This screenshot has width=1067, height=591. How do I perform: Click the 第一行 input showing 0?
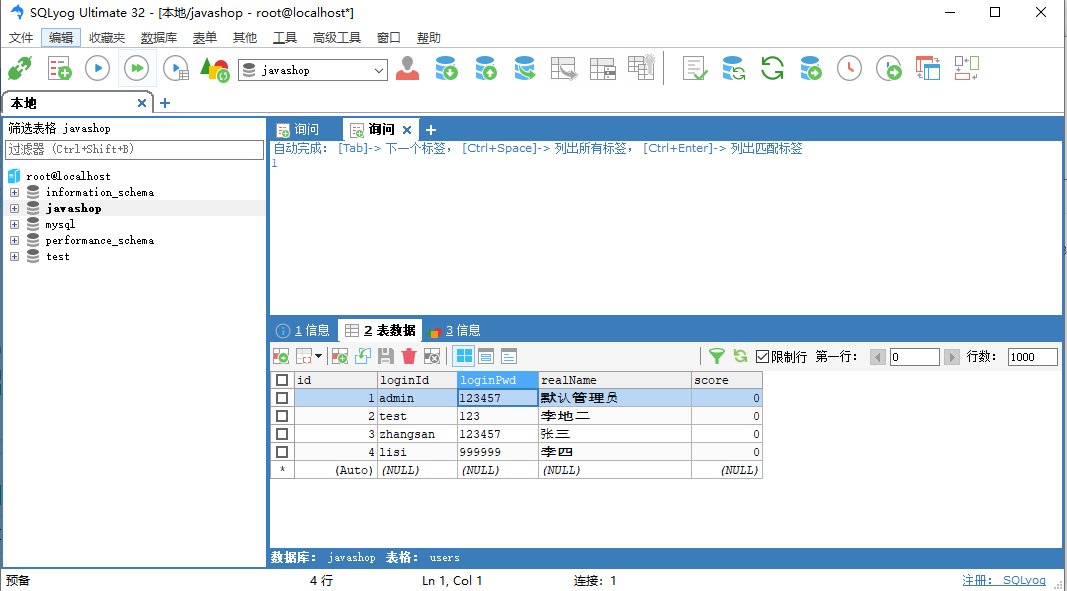pyautogui.click(x=915, y=356)
